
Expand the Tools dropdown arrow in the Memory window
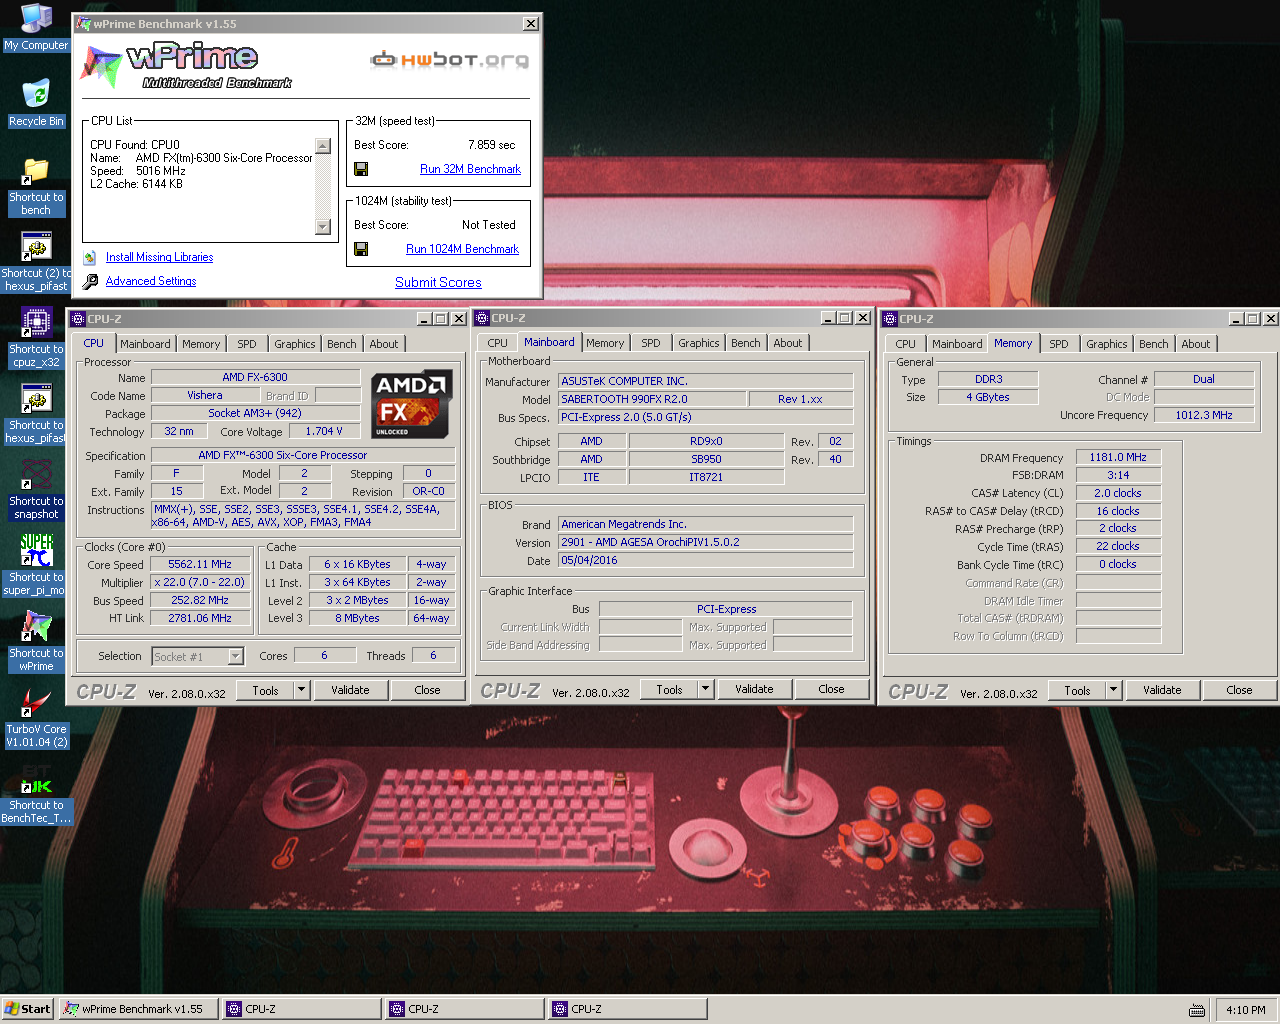(1113, 690)
